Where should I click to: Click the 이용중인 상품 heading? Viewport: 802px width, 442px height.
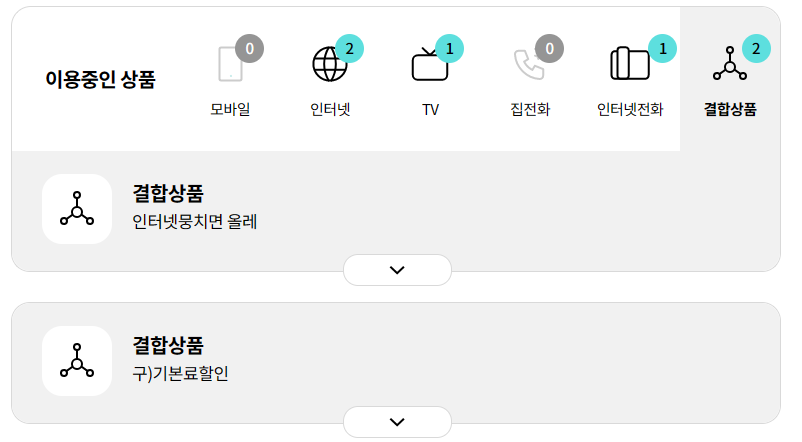[100, 80]
